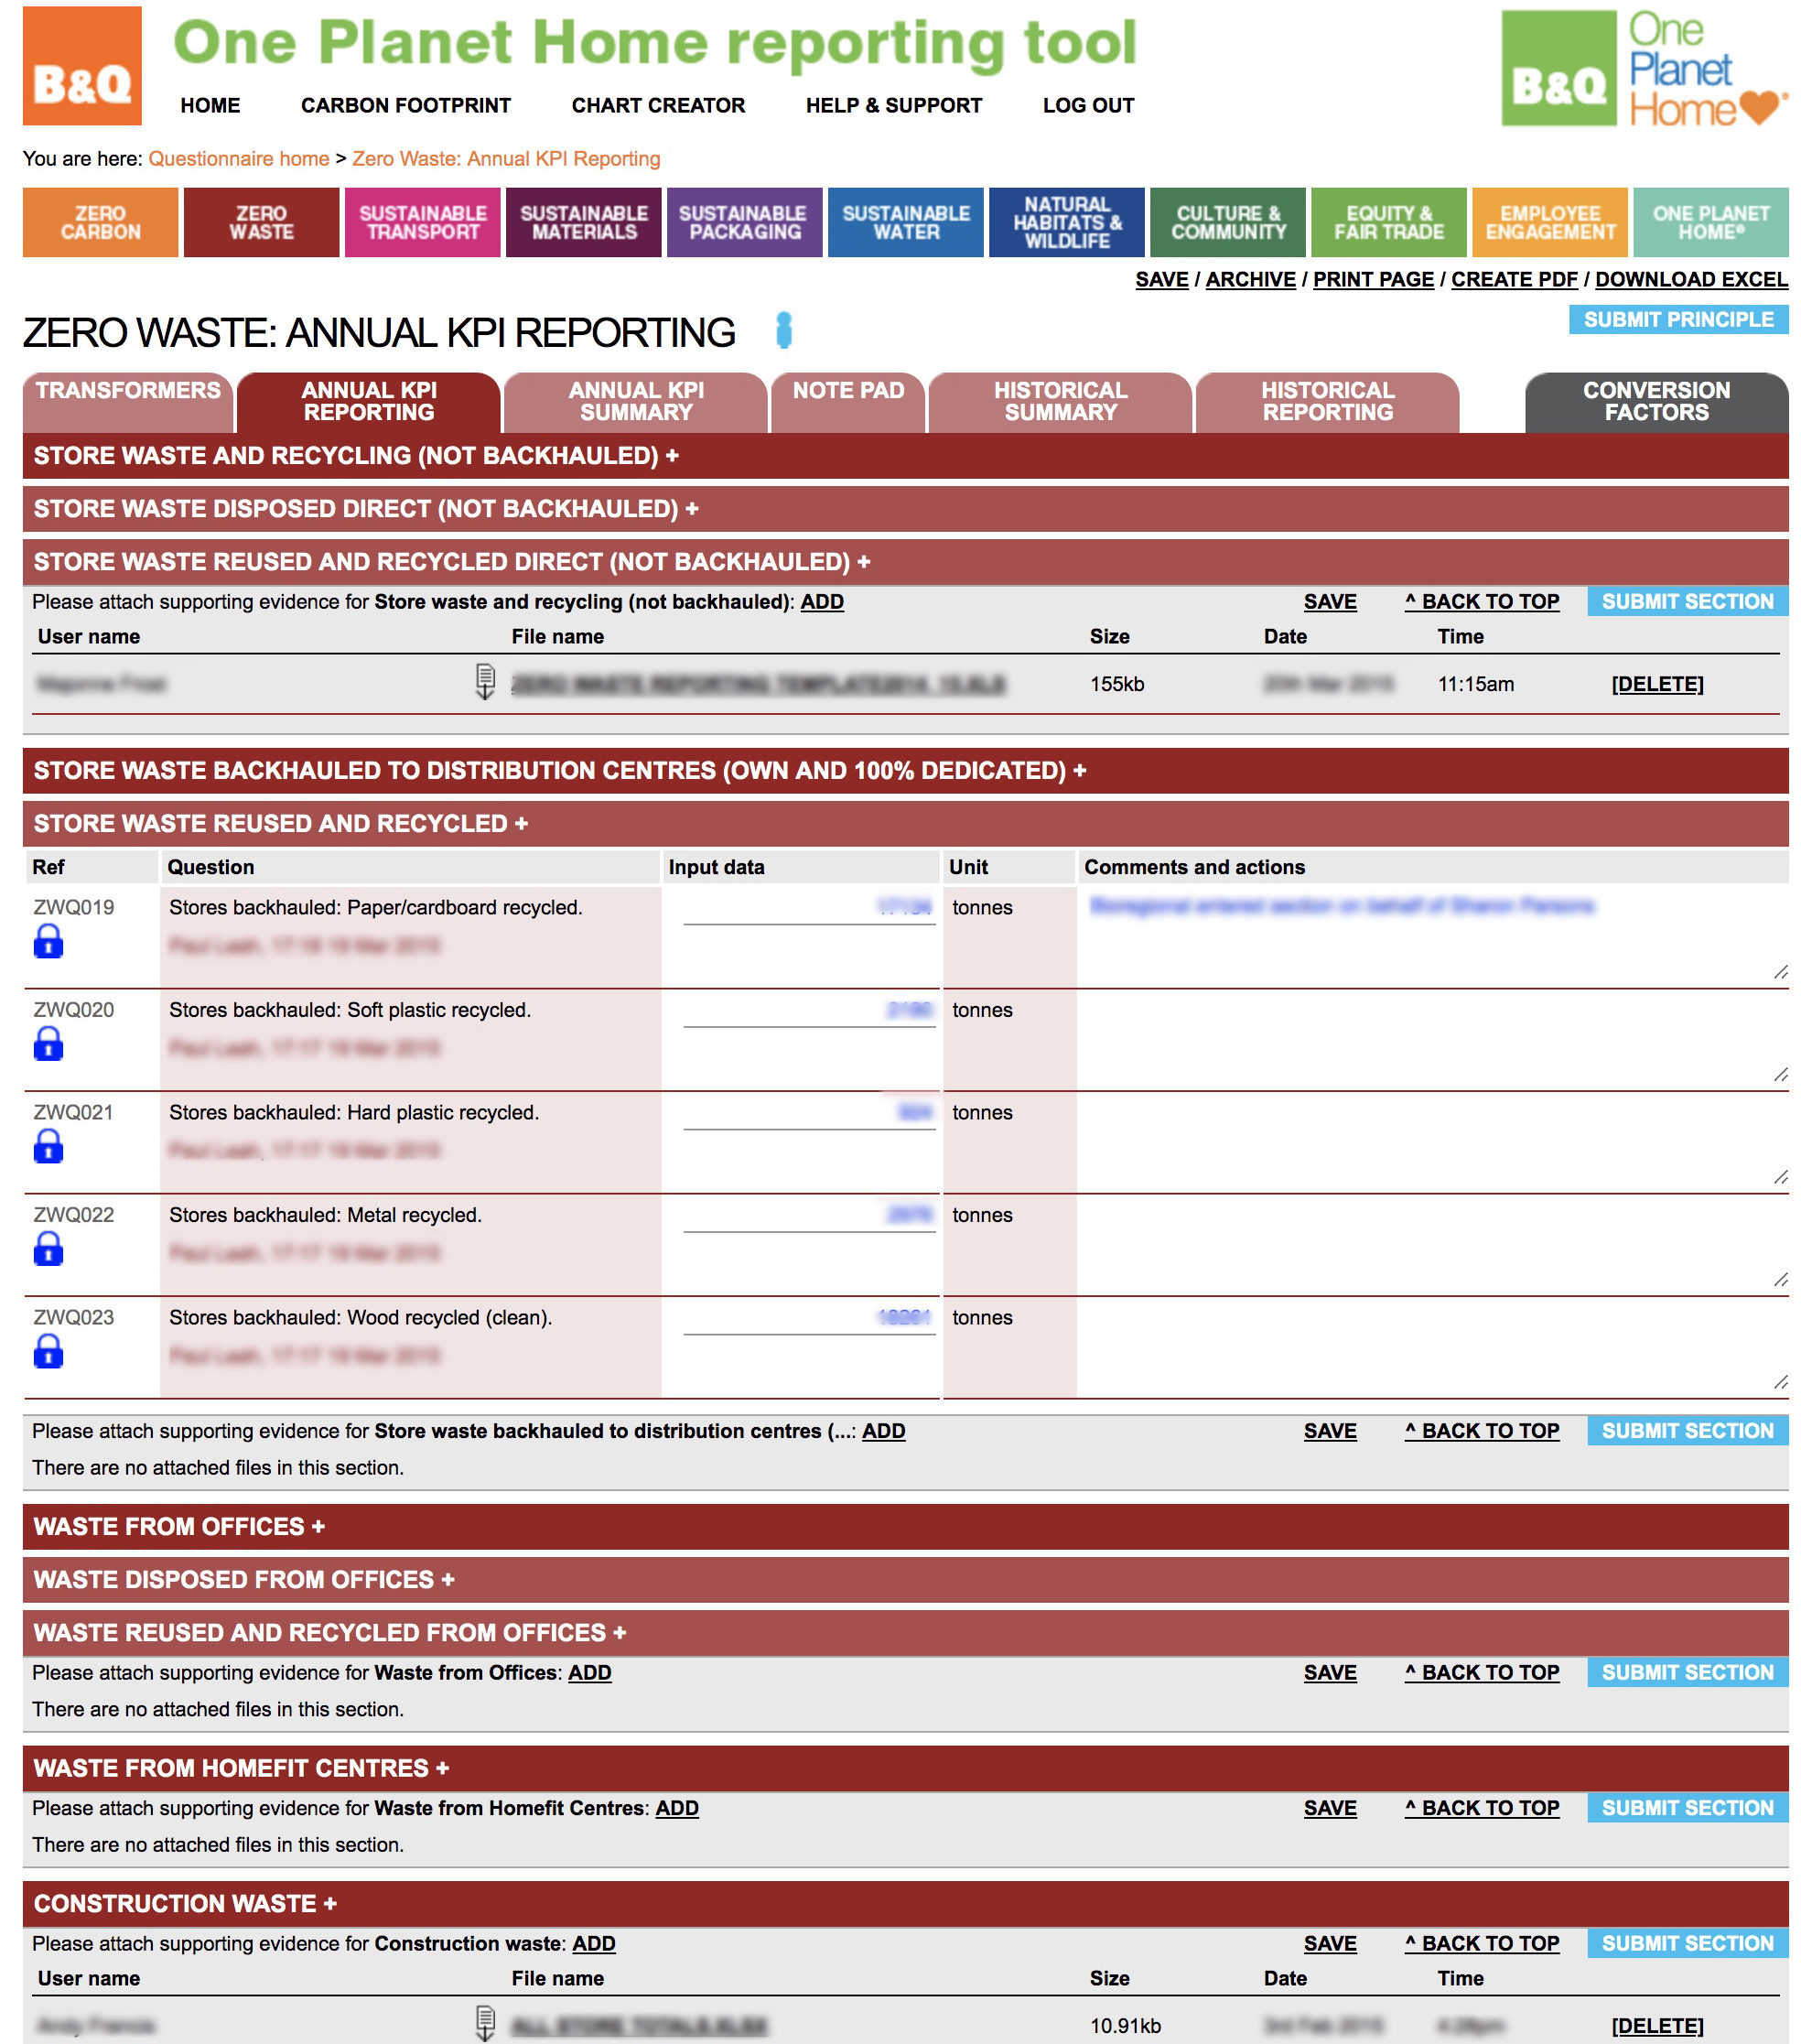
Task: Go to Culture & Community principle
Action: (x=1228, y=223)
